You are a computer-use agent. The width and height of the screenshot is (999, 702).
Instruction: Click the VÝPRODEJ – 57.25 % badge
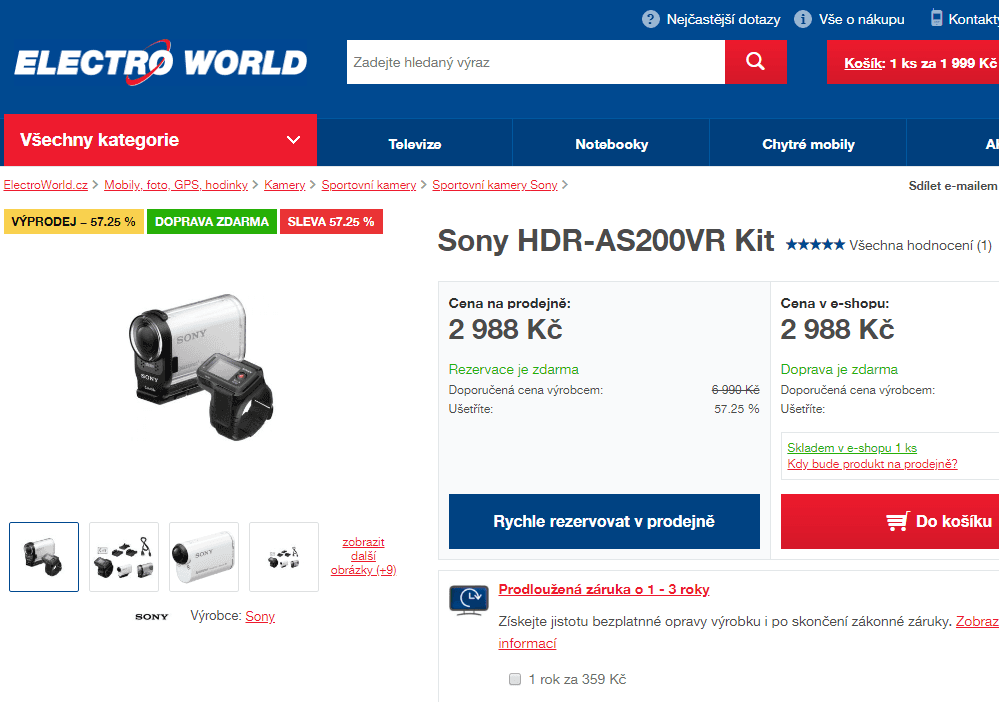tap(74, 222)
